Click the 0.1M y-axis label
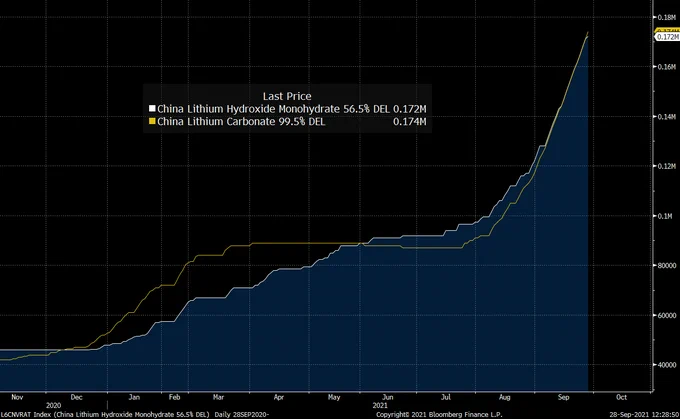This screenshot has height=419, width=680. coord(666,216)
